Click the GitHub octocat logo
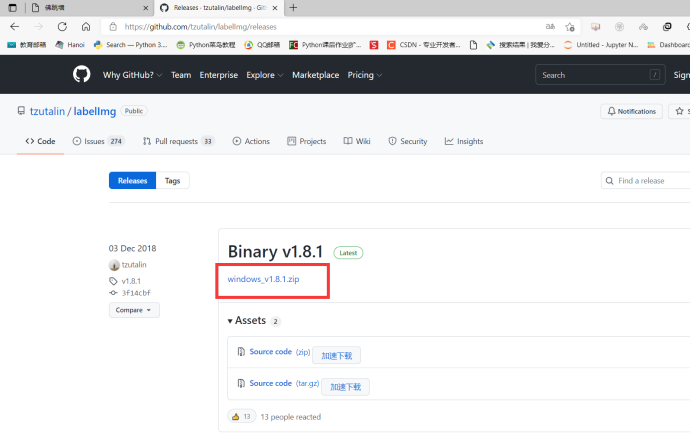The width and height of the screenshot is (691, 433). click(82, 74)
